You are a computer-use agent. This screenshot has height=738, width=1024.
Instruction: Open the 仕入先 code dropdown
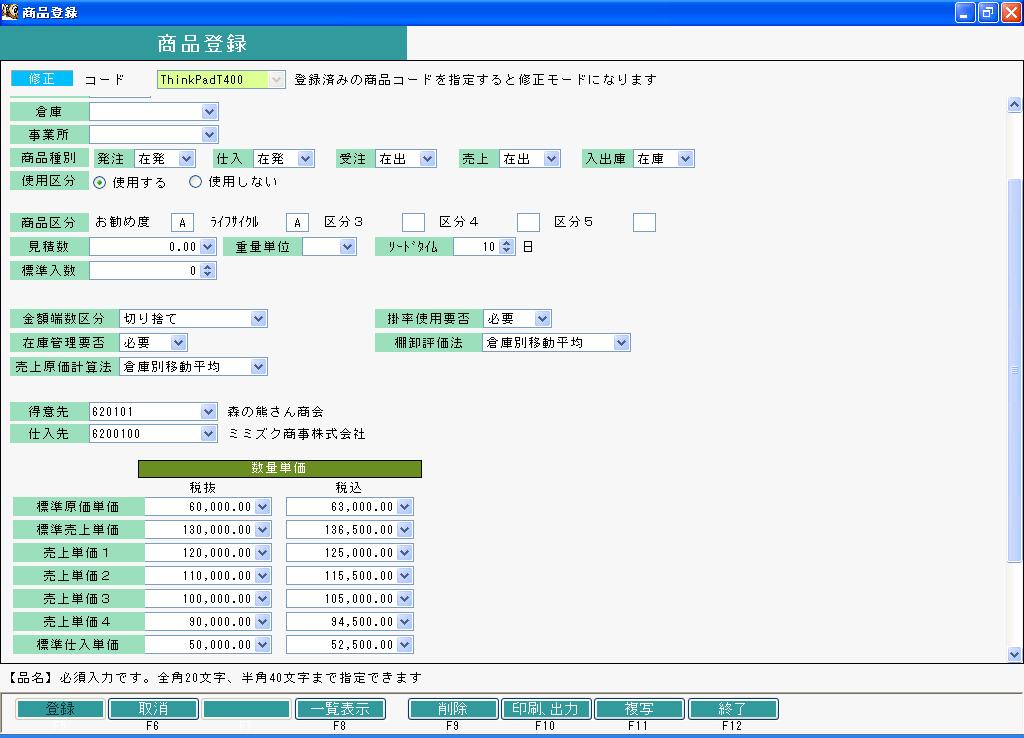coord(208,434)
